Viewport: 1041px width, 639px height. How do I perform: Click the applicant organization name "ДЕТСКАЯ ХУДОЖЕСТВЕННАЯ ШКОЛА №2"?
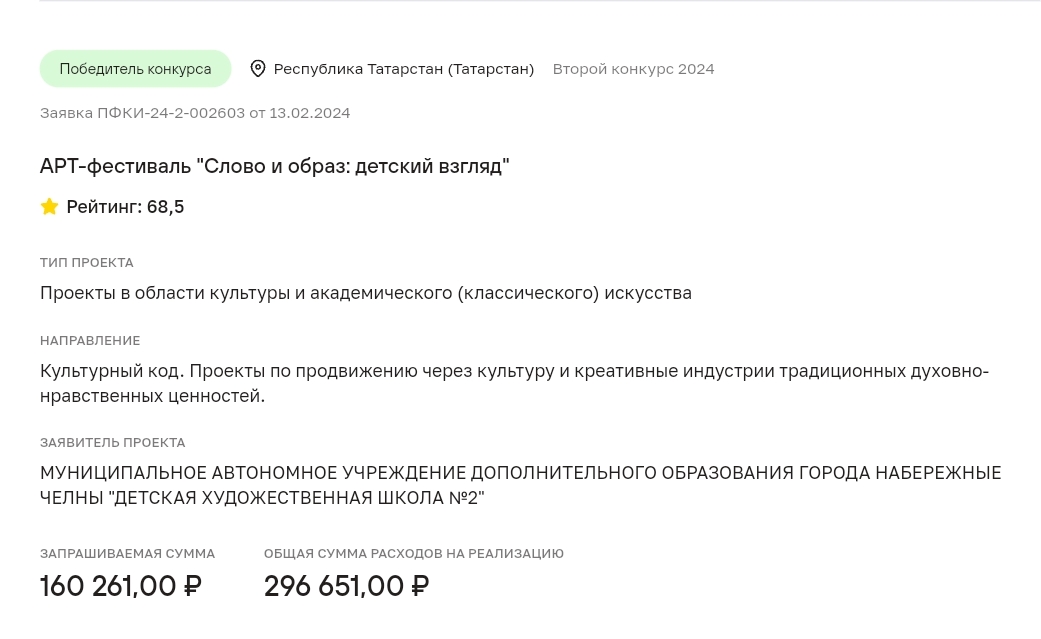pyautogui.click(x=297, y=498)
